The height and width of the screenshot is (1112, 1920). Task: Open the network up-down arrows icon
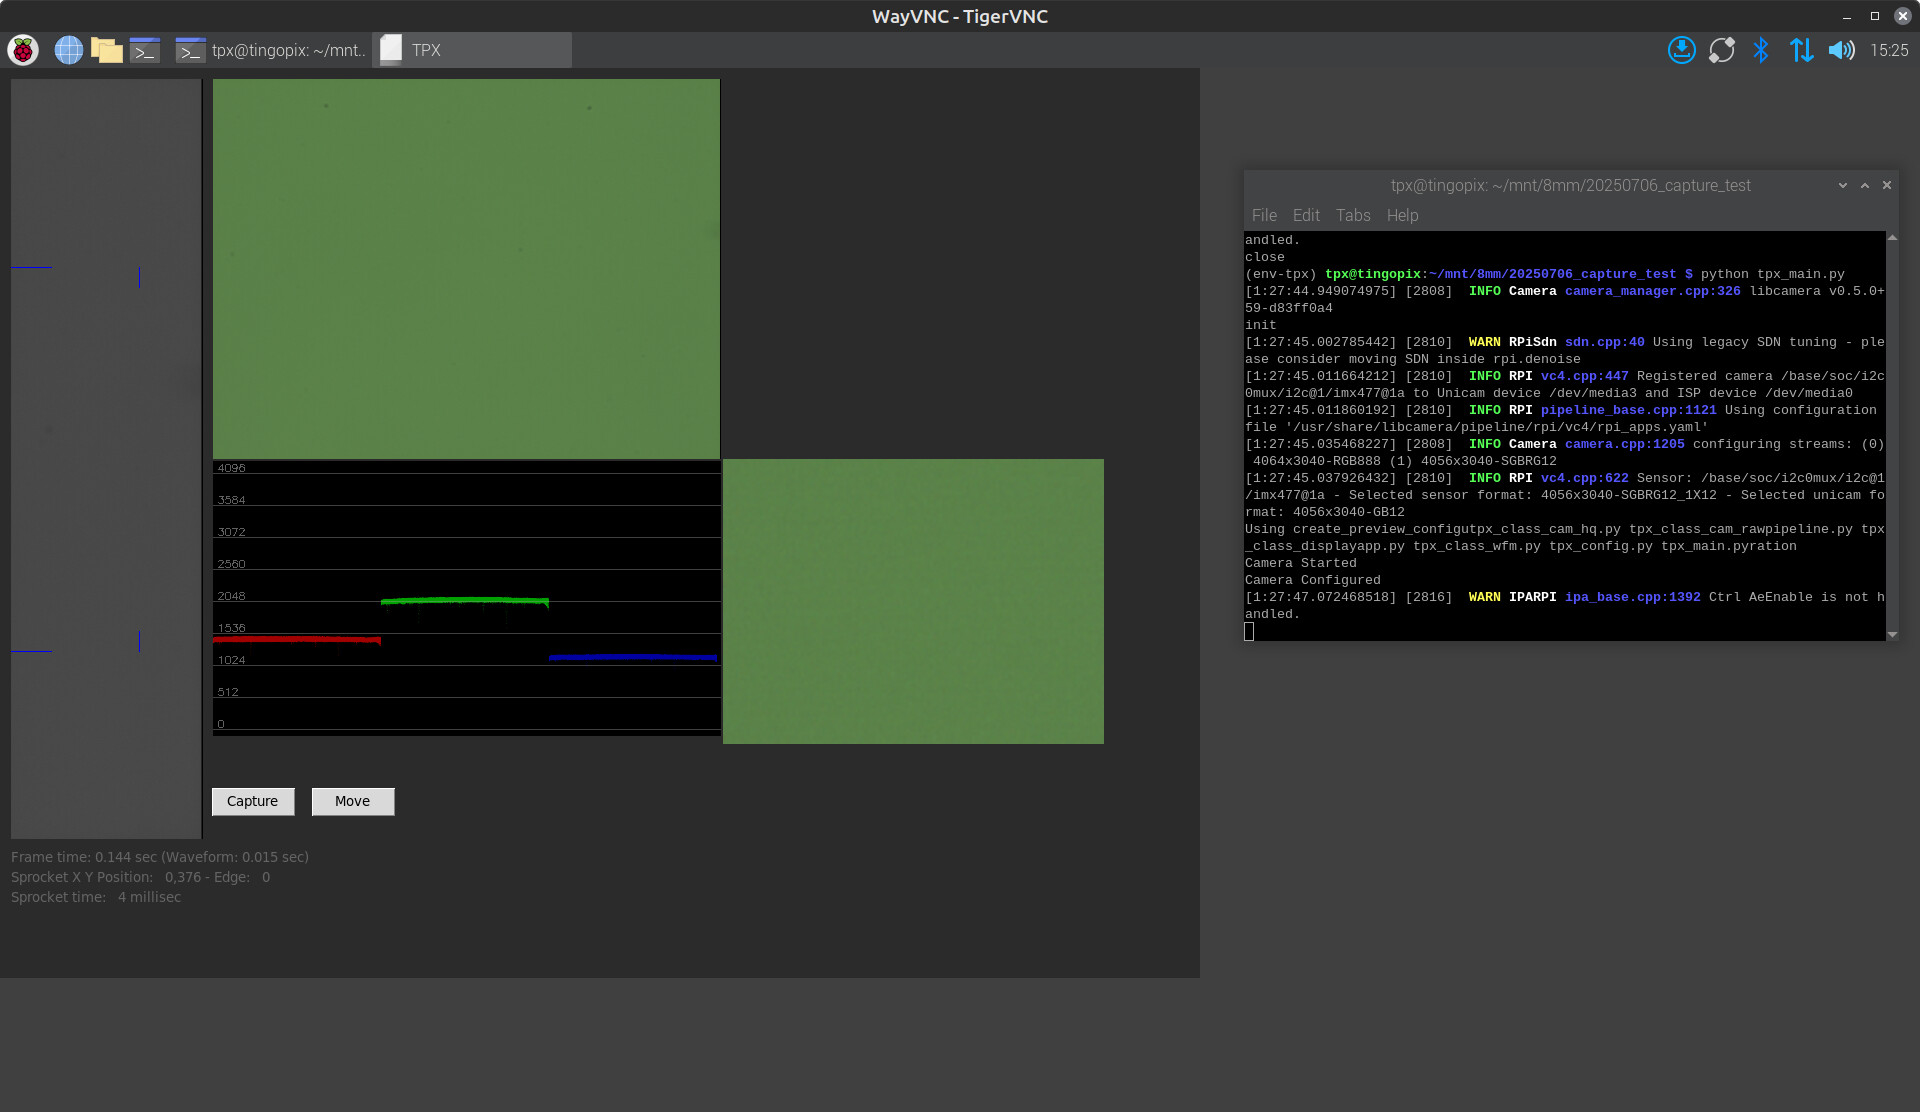1801,50
